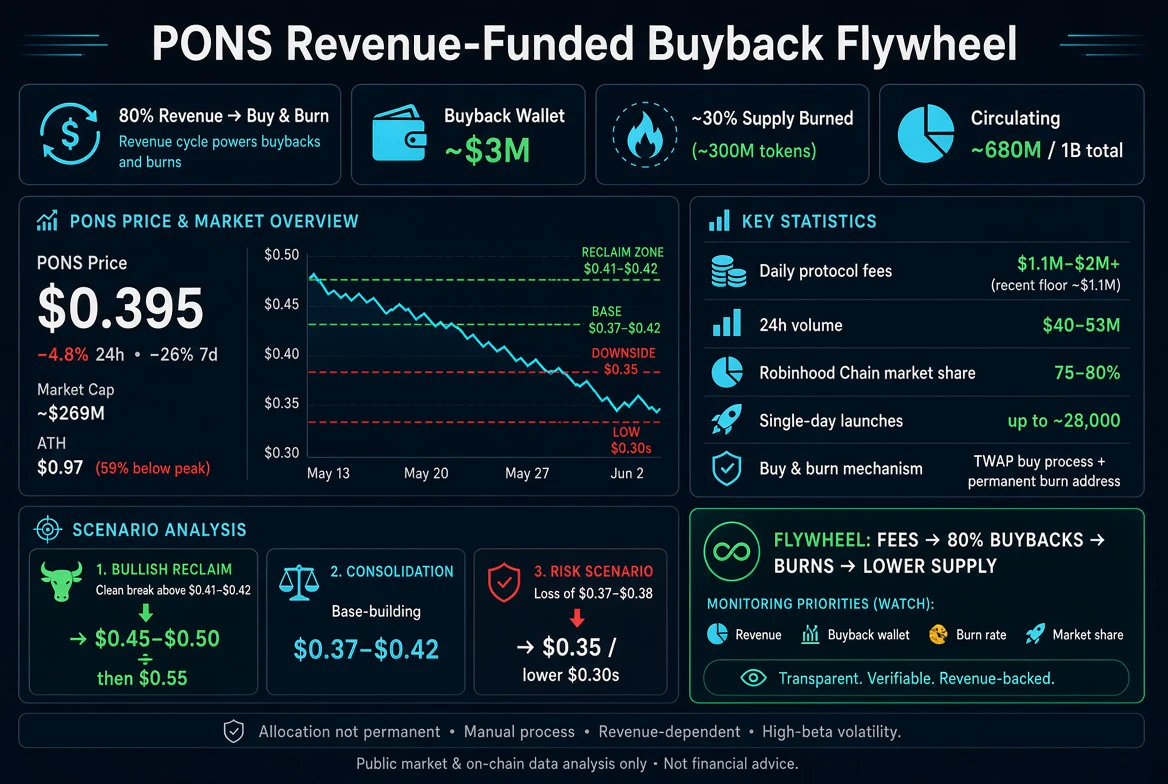This screenshot has height=784, width=1168.
Task: Click the scales icon in Consolidation card
Action: tap(298, 582)
